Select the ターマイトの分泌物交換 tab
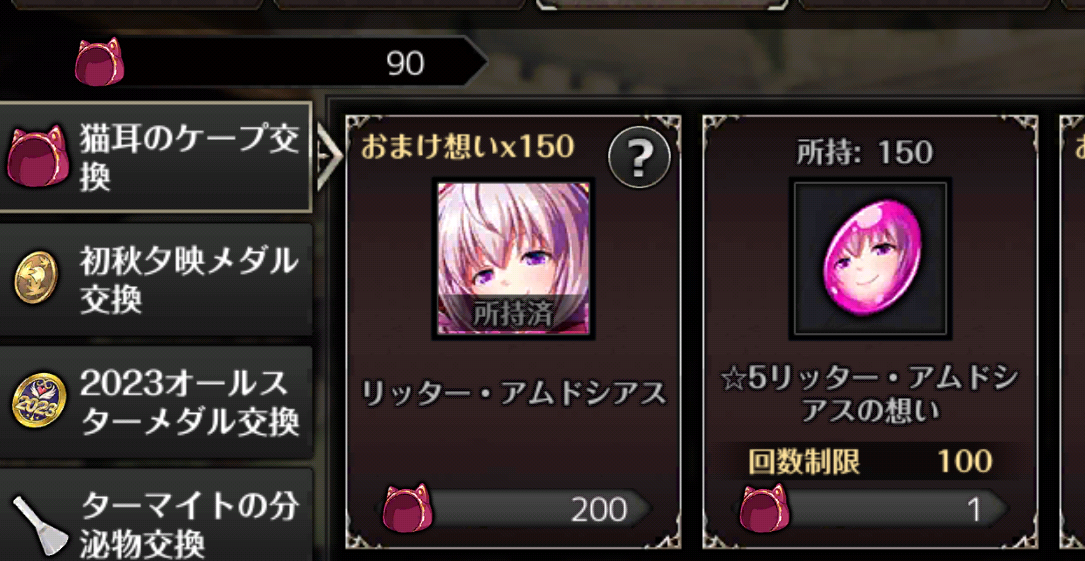The width and height of the screenshot is (1085, 561). tap(156, 515)
